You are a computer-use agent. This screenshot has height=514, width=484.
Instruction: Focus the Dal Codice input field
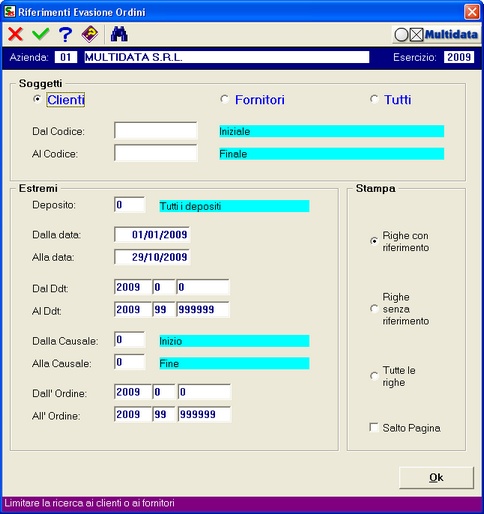(156, 131)
